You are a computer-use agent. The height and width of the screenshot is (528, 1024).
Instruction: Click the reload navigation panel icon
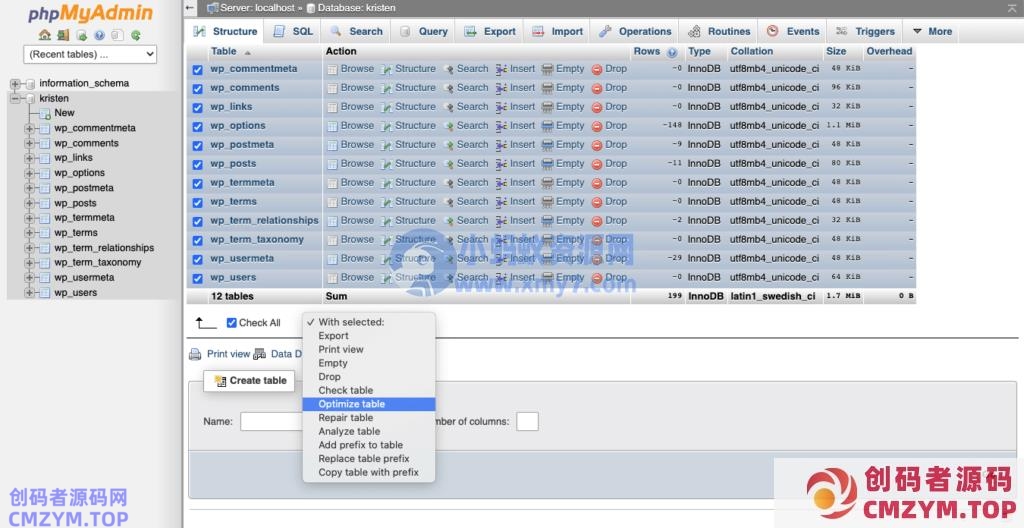tap(136, 35)
